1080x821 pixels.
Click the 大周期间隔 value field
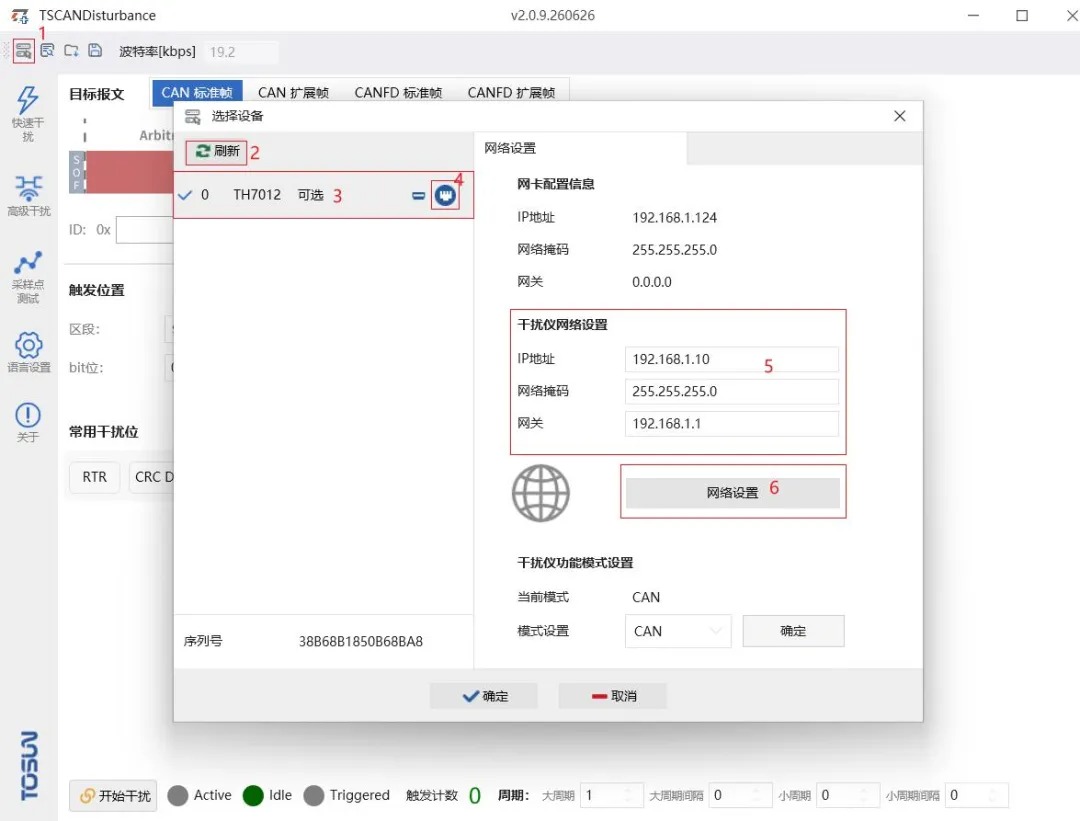[740, 796]
